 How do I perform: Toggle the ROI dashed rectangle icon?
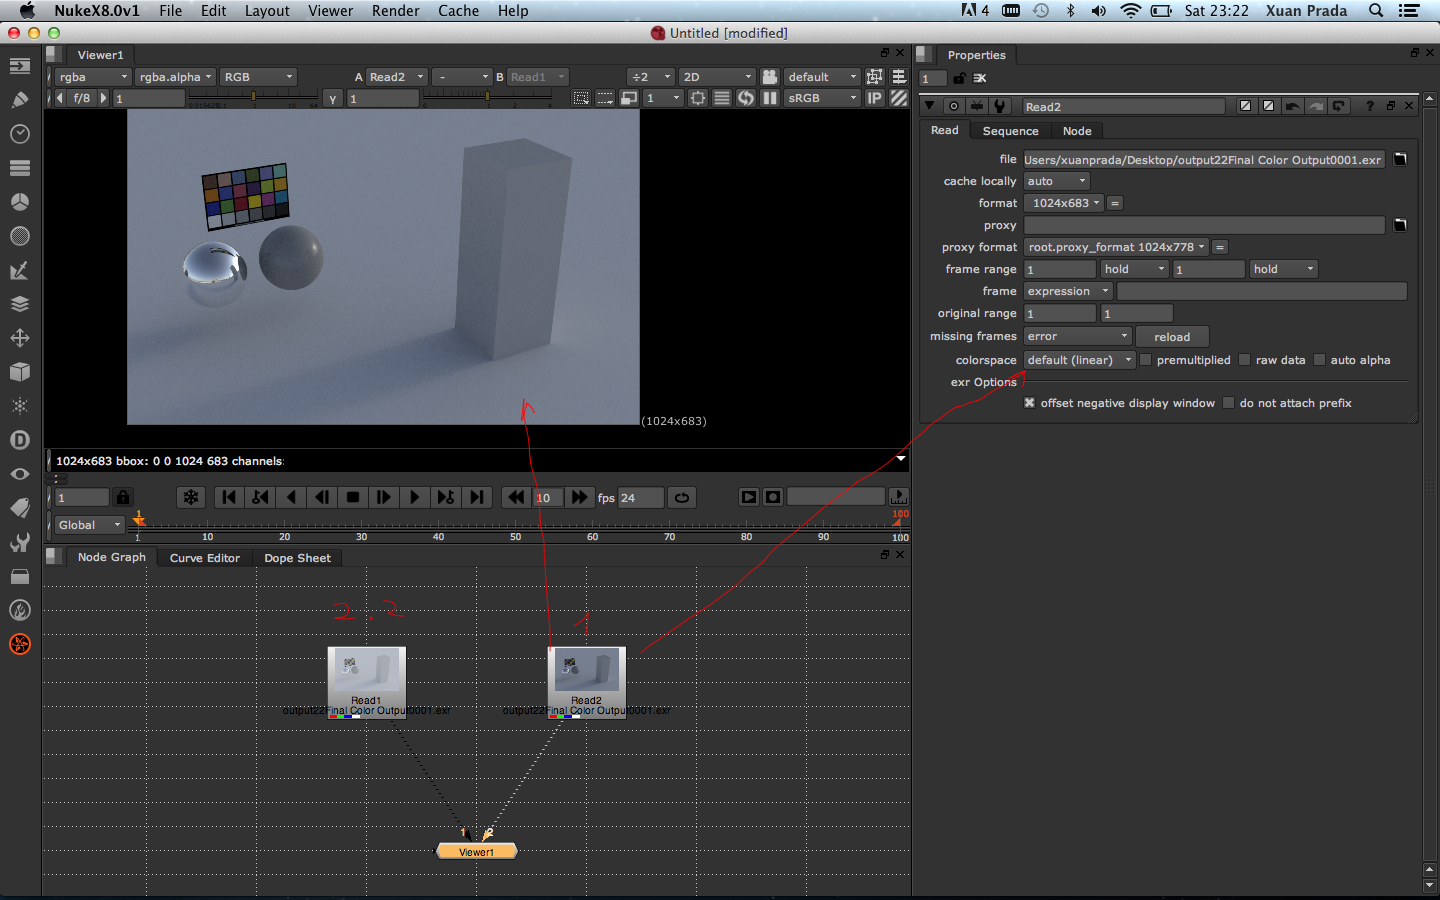(580, 98)
